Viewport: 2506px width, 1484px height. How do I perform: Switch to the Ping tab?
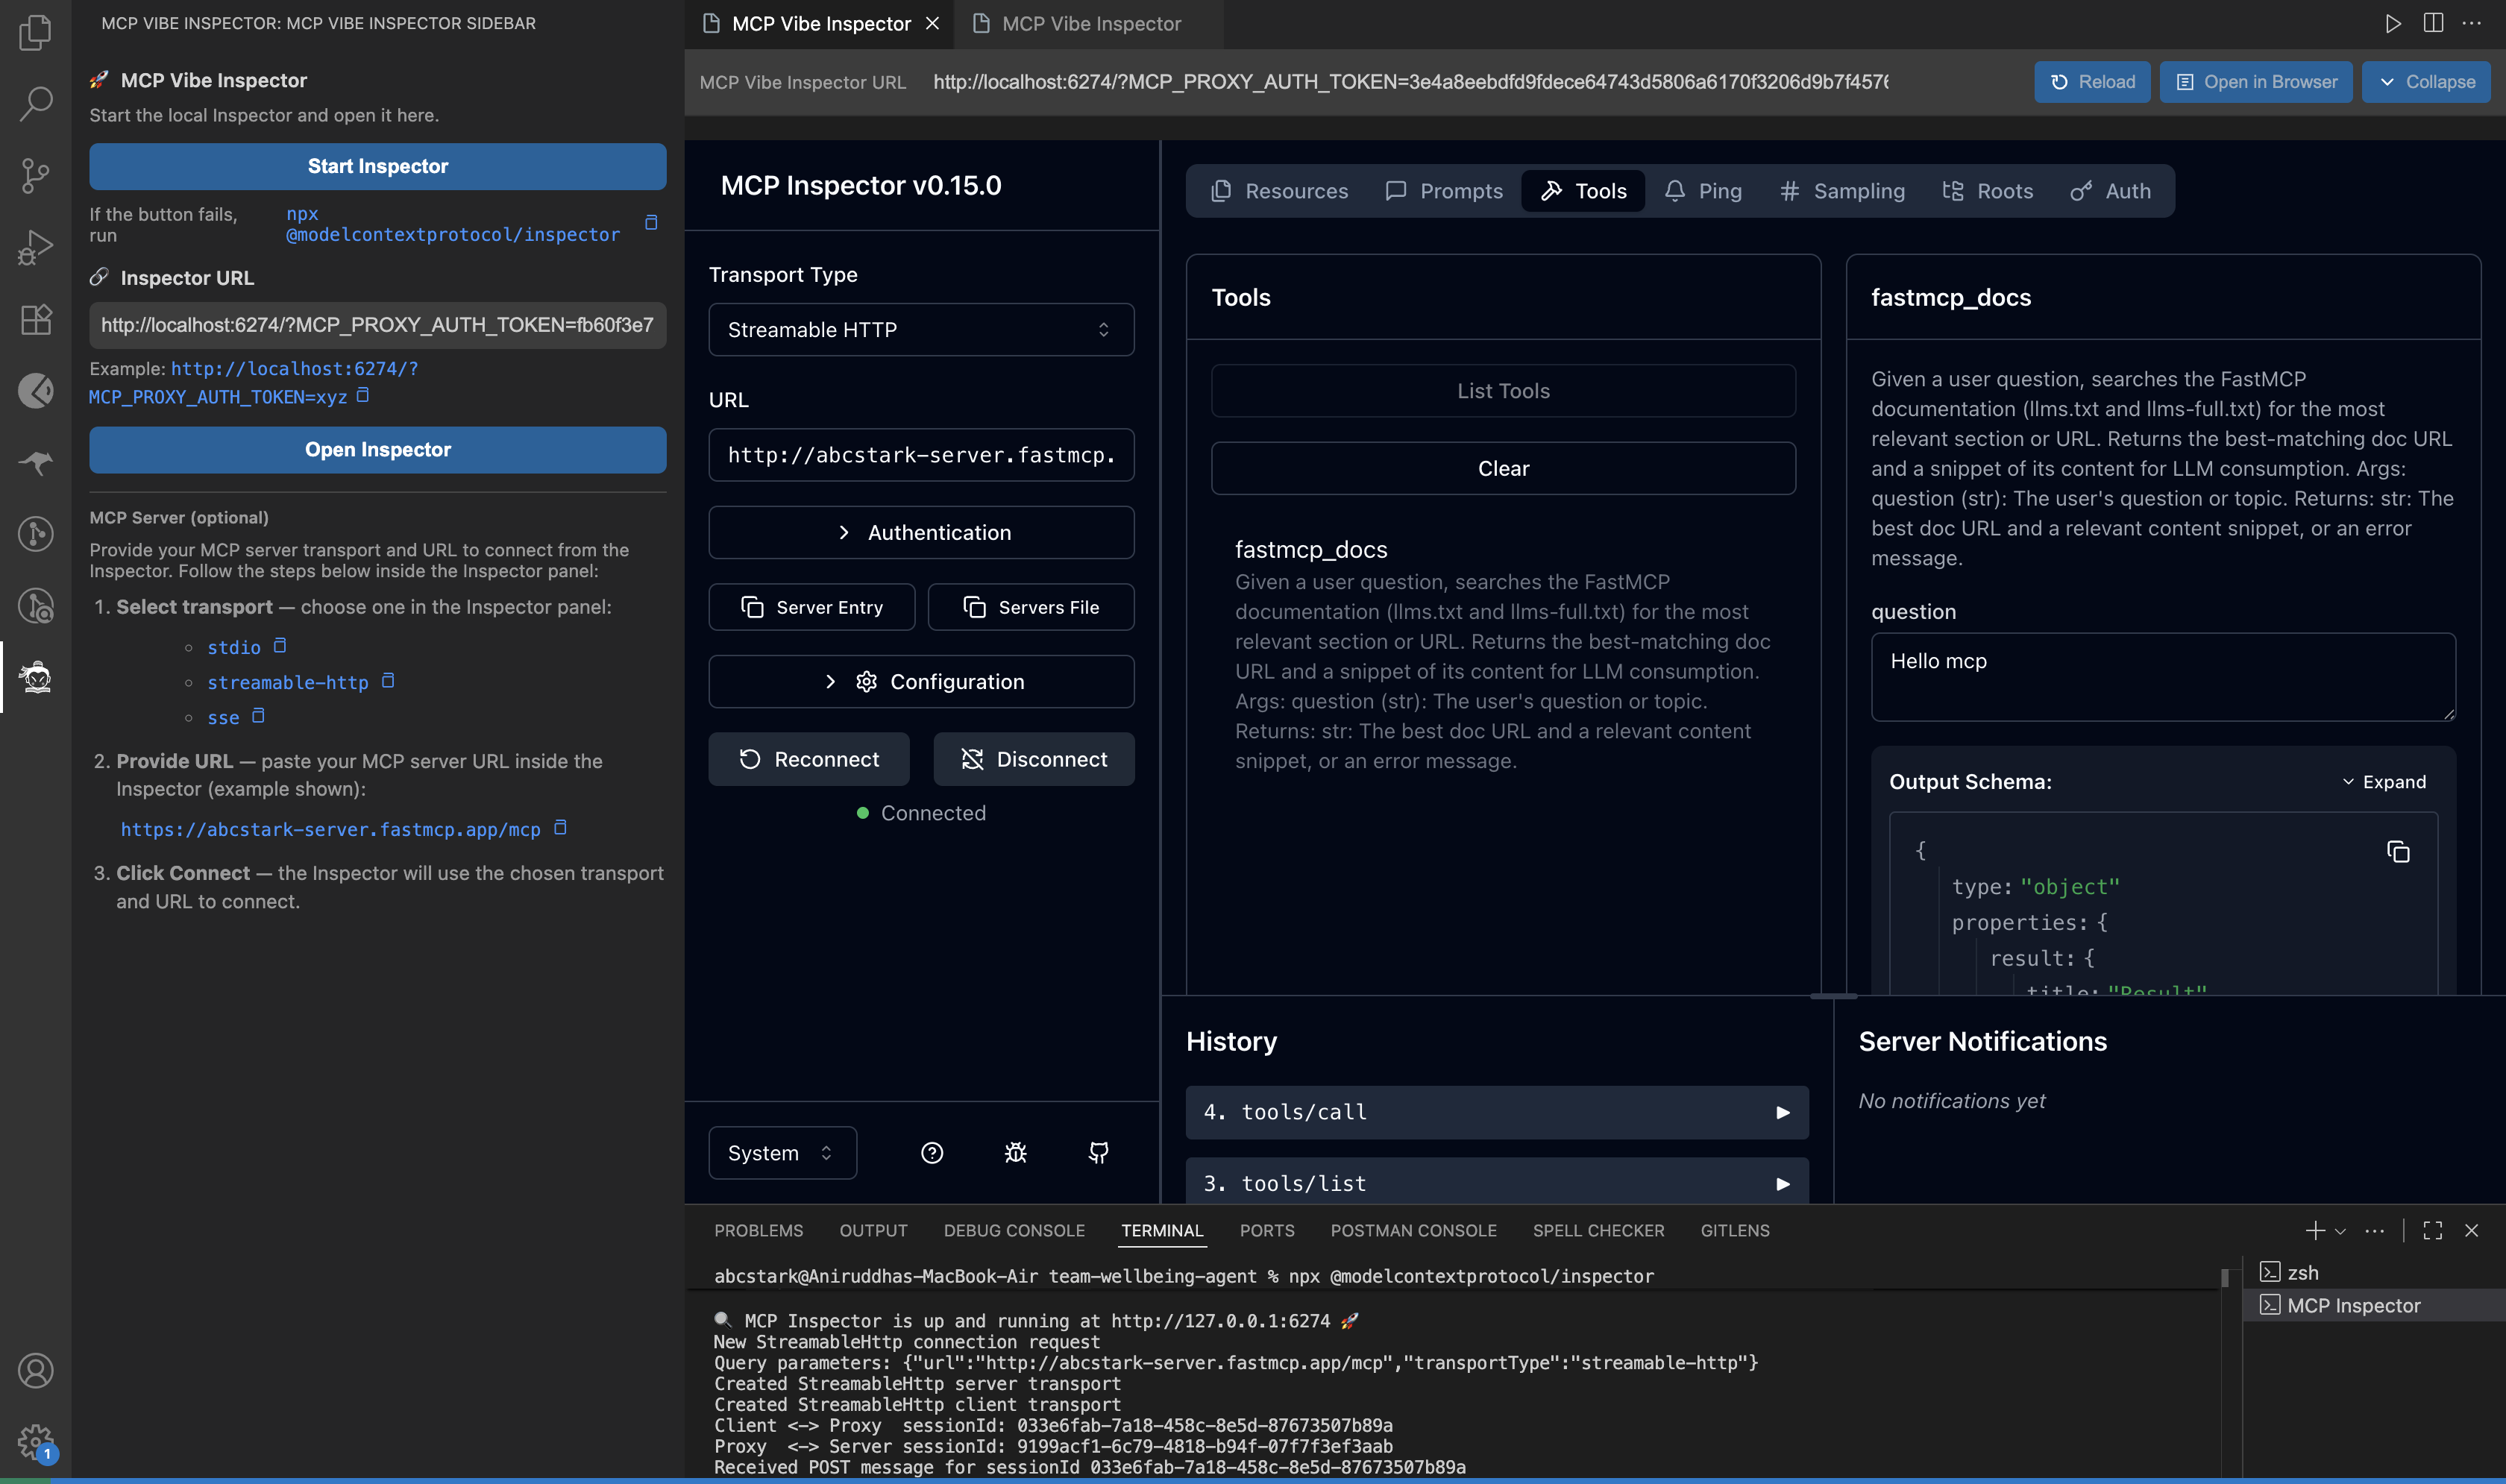click(x=1703, y=191)
